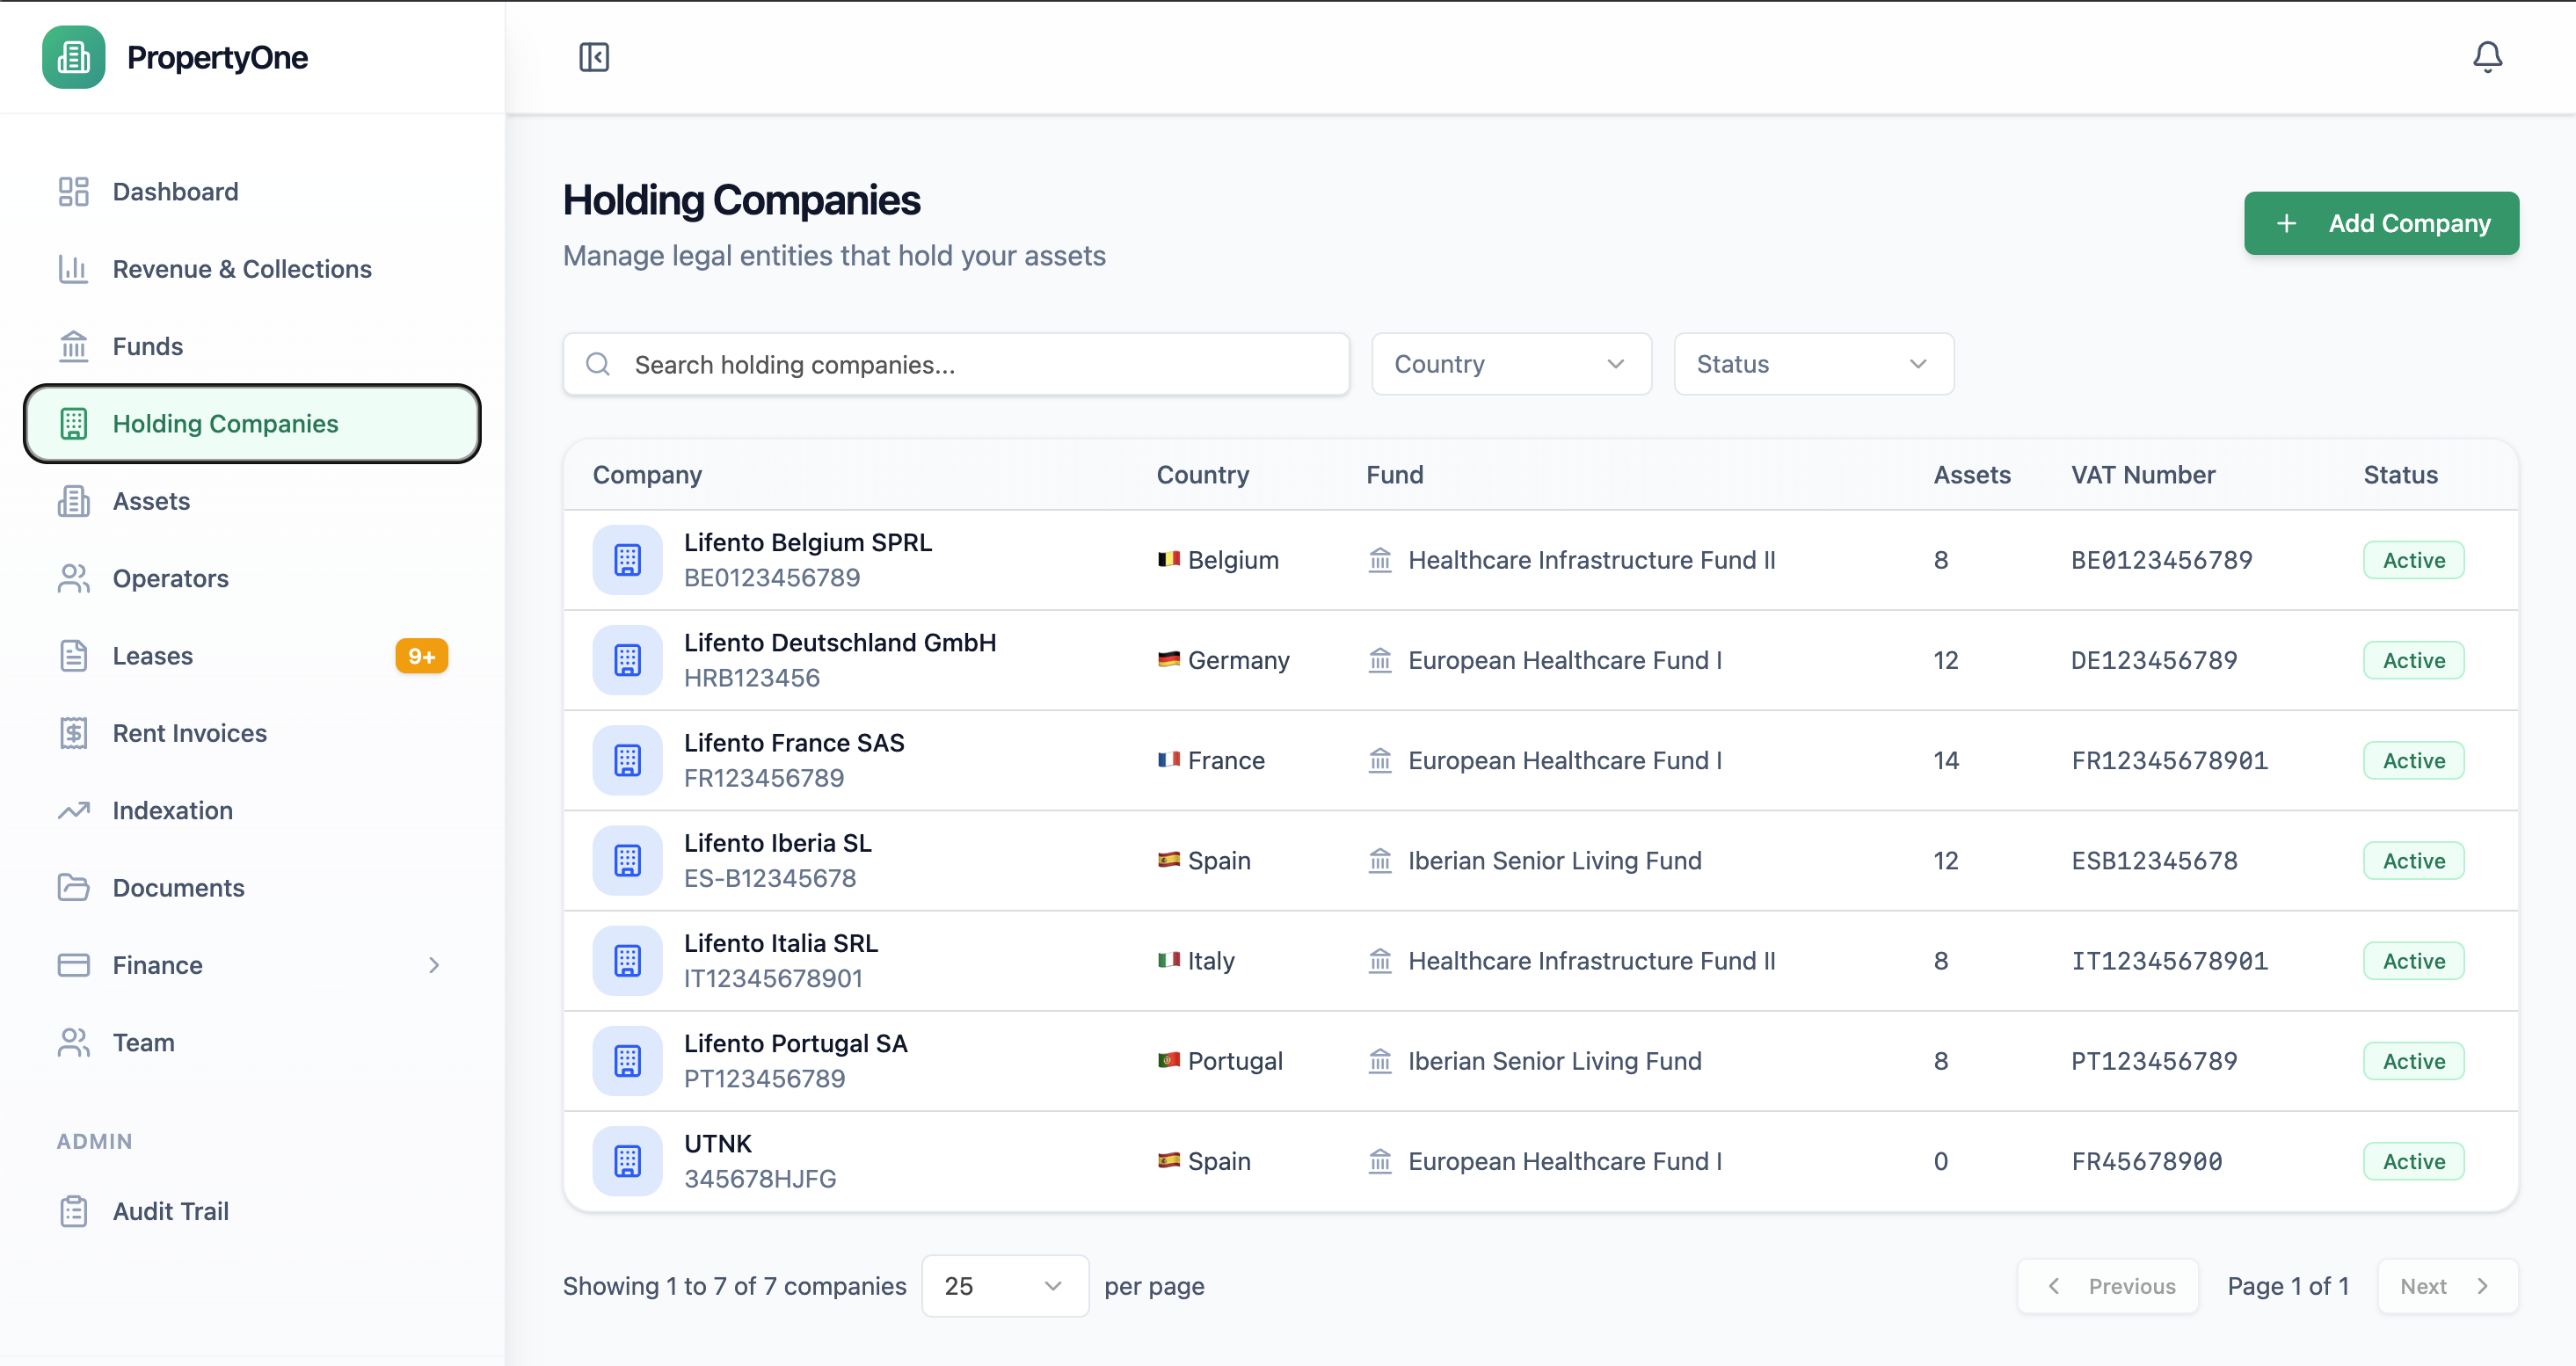Viewport: 2576px width, 1366px height.
Task: Click the Status column header
Action: [x=2400, y=475]
